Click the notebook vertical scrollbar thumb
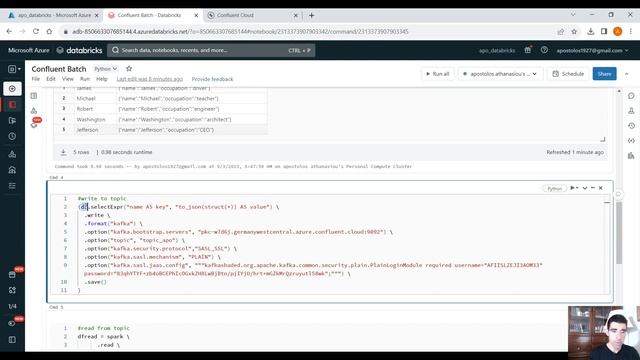 click(619, 233)
